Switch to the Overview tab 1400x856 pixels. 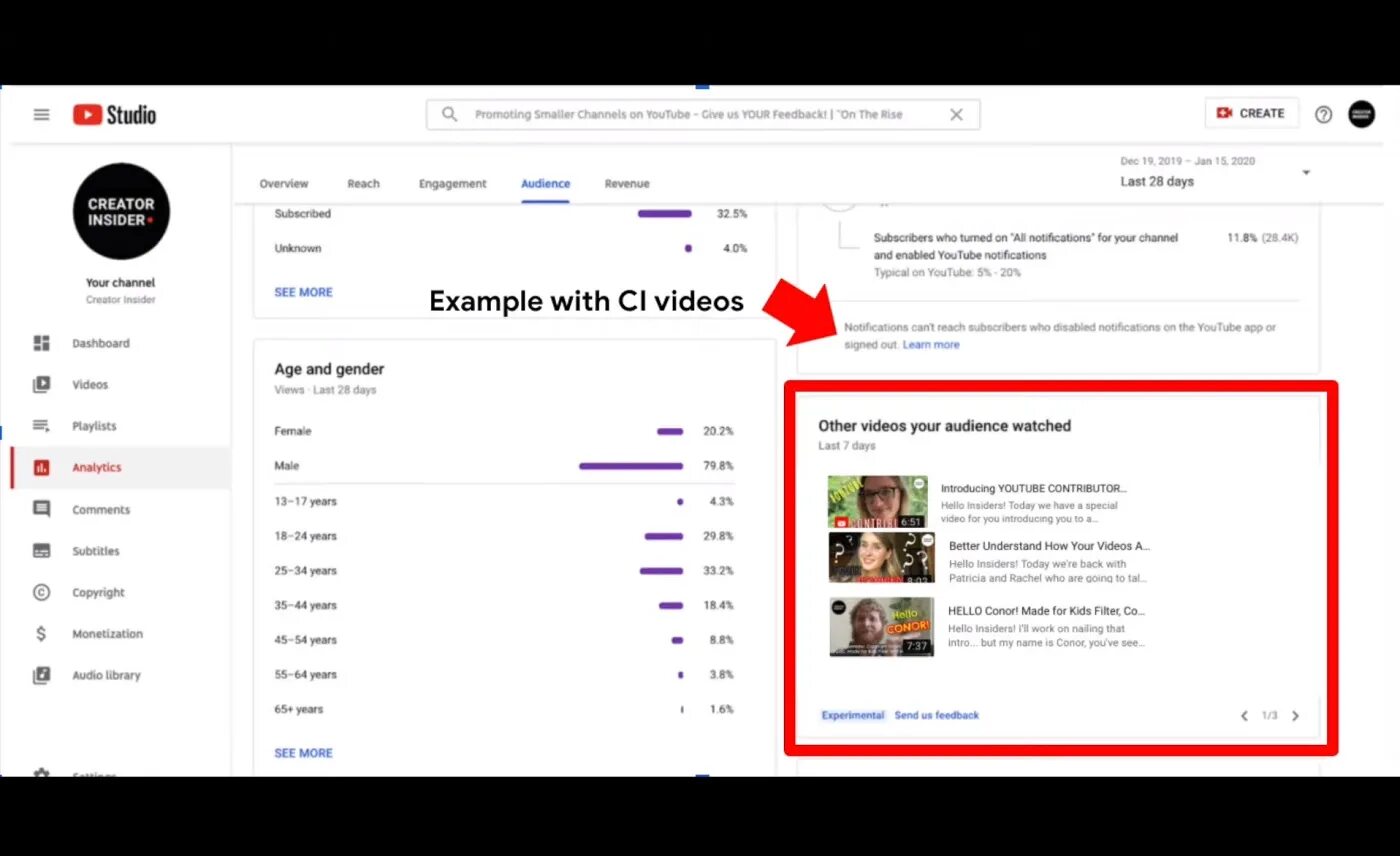pos(284,184)
